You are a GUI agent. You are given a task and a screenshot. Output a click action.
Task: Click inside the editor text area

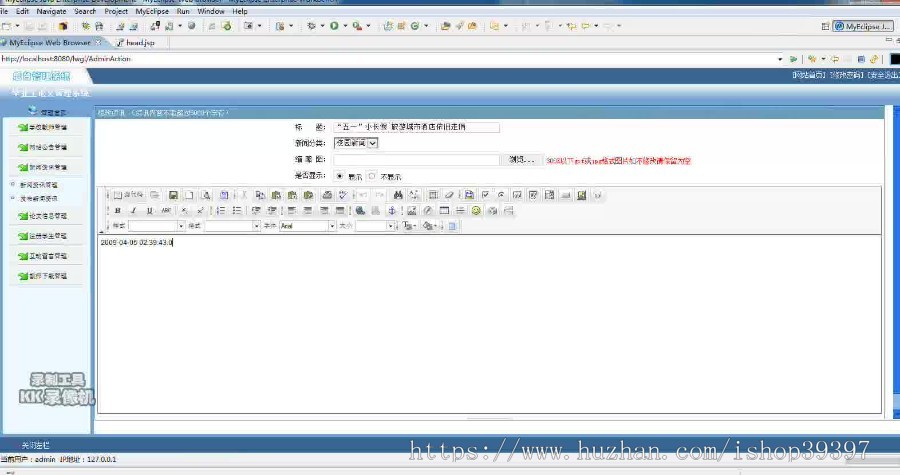[490, 324]
